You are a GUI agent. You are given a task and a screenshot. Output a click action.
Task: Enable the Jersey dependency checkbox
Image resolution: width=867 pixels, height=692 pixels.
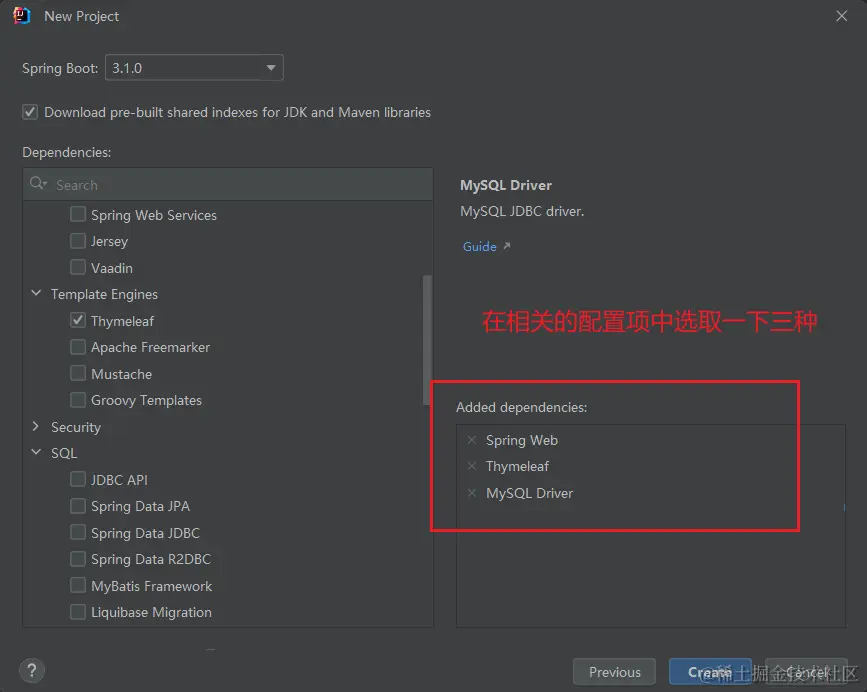[x=78, y=241]
